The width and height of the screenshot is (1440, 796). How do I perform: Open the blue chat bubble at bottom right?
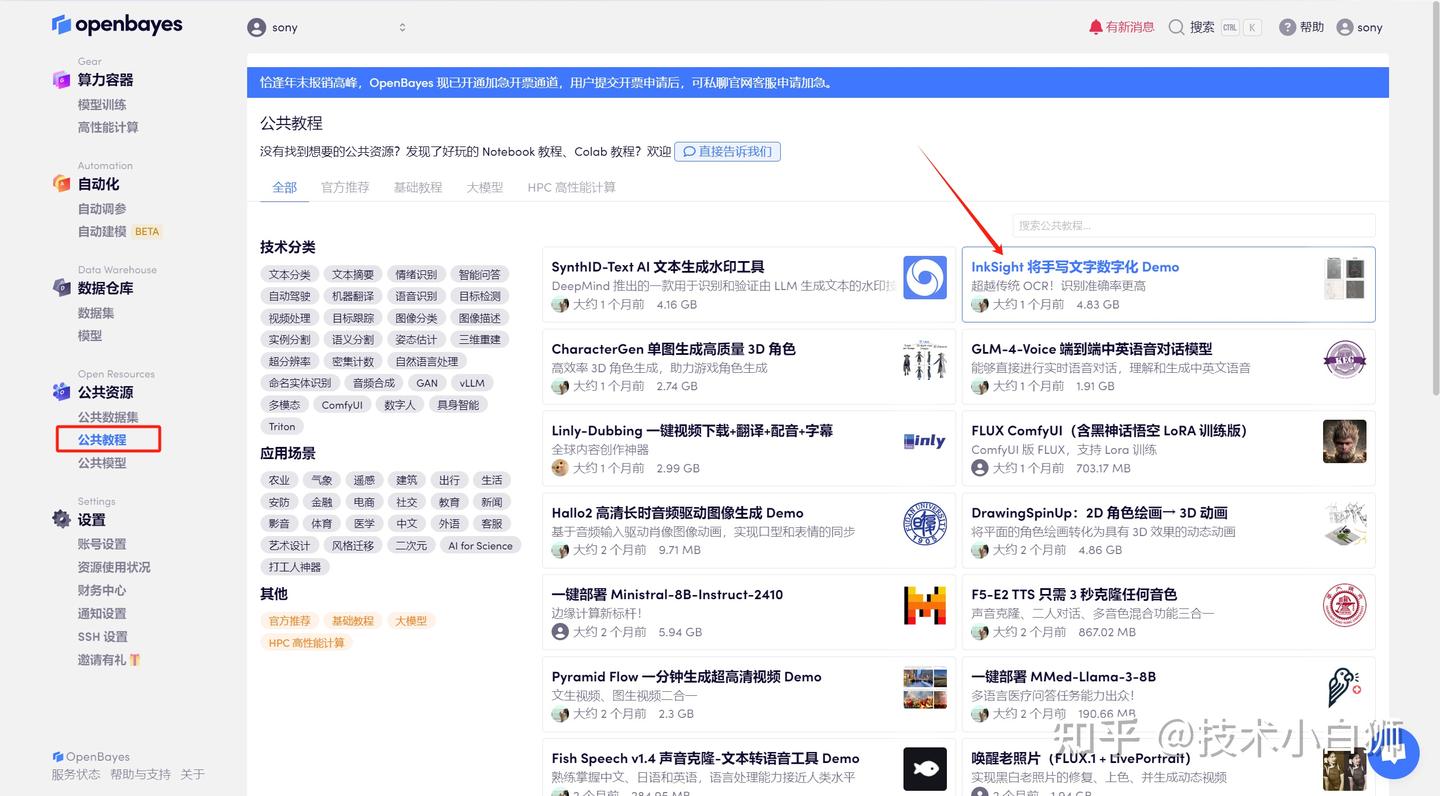pyautogui.click(x=1393, y=754)
